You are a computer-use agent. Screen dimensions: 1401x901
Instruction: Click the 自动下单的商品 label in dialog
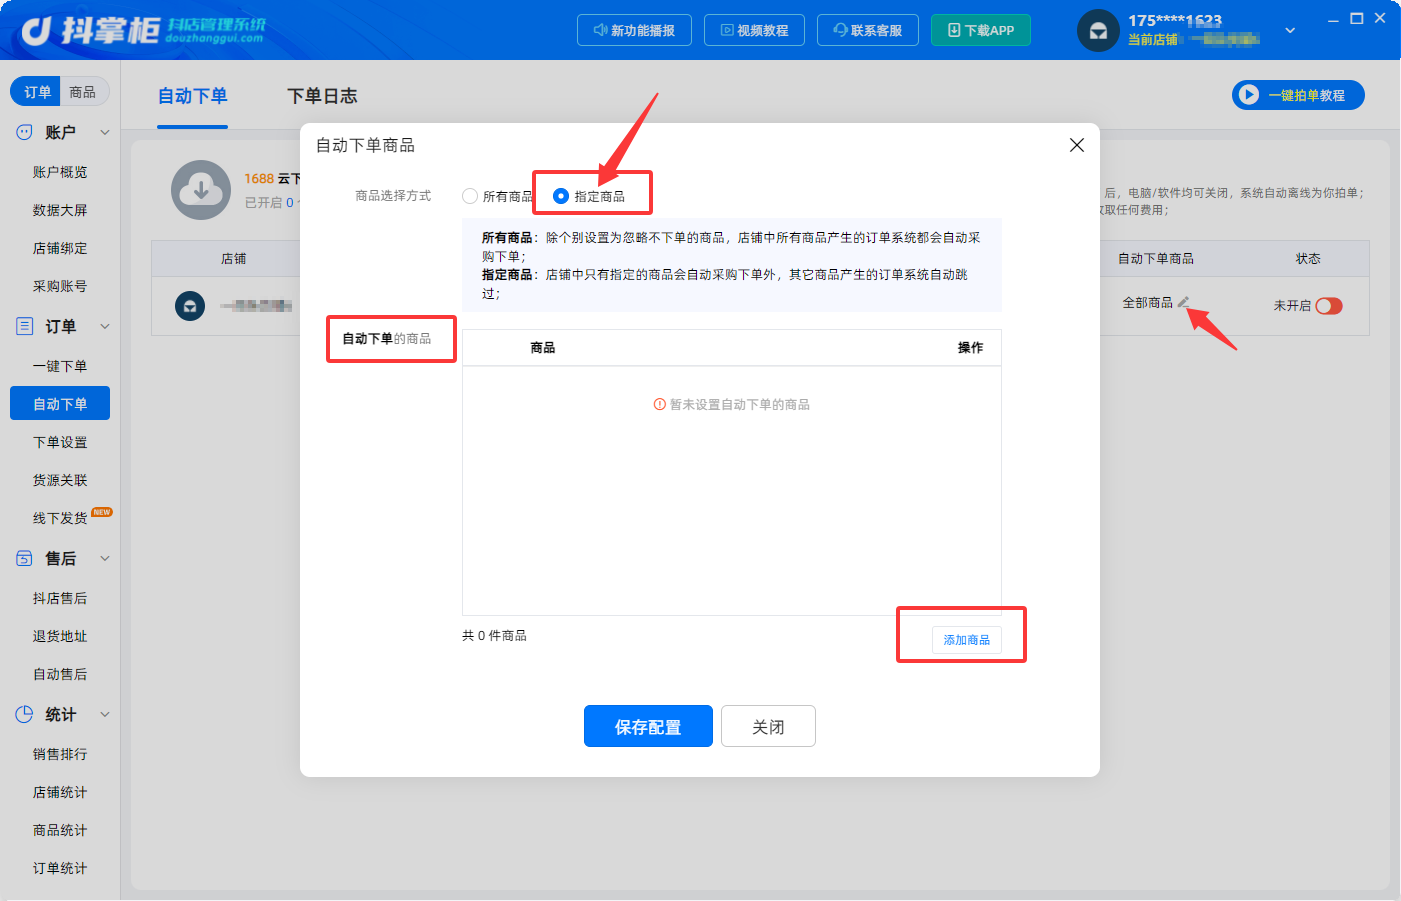point(387,339)
